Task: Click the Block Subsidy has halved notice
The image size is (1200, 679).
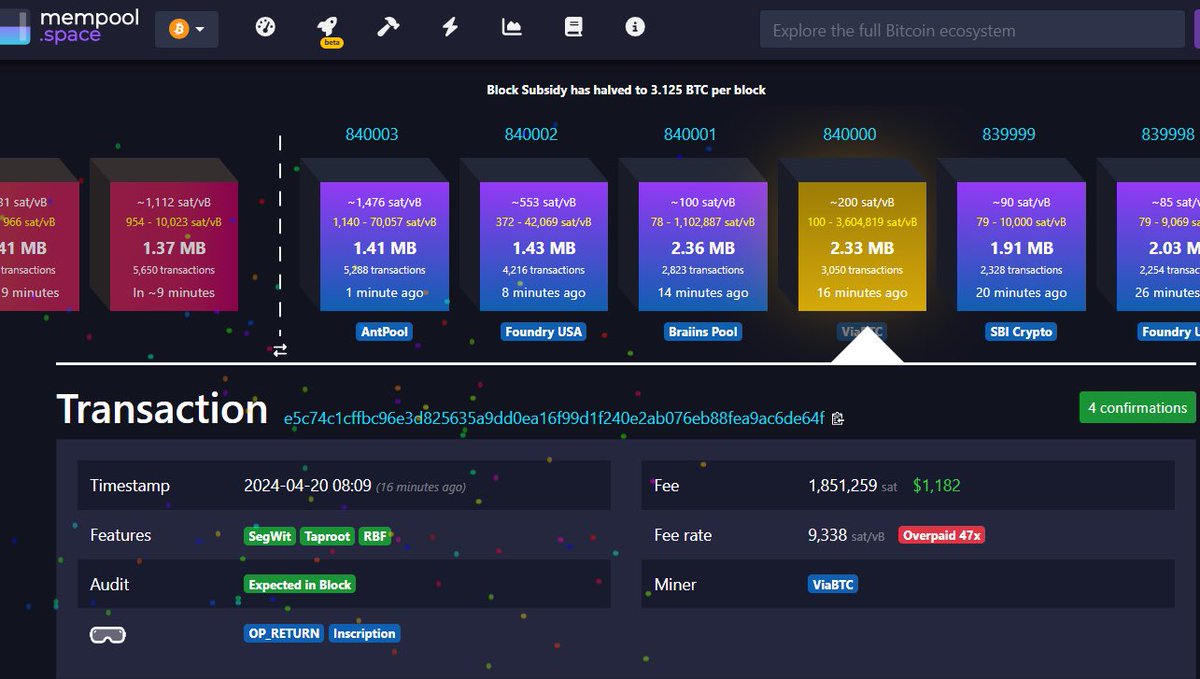Action: coord(626,90)
